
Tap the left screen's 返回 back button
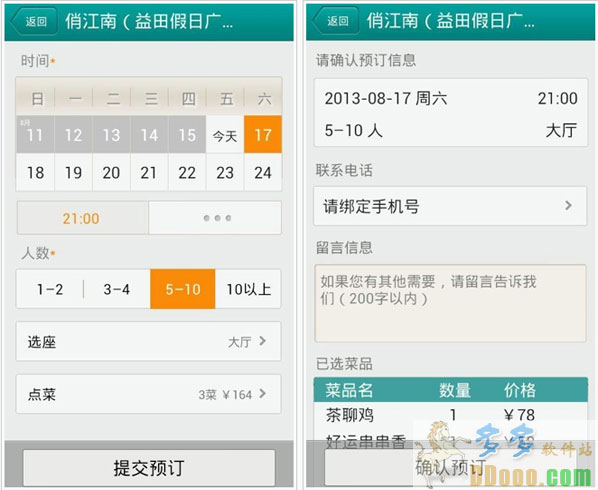(34, 21)
